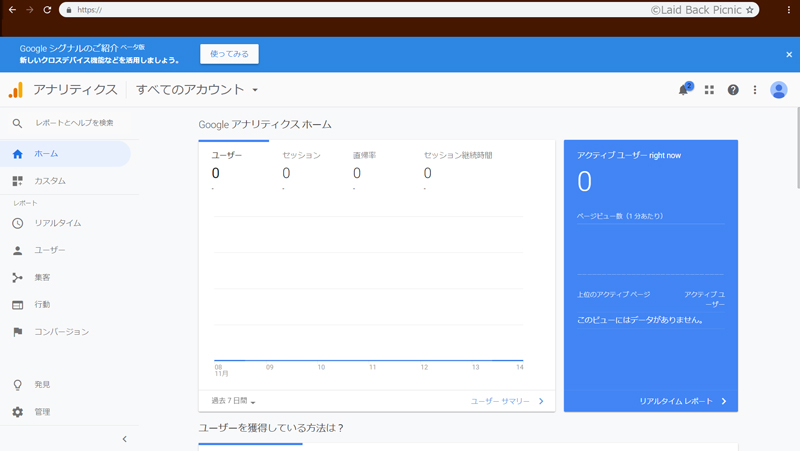Click the page vertical scrollbar
This screenshot has width=800, height=451.
click(x=797, y=147)
